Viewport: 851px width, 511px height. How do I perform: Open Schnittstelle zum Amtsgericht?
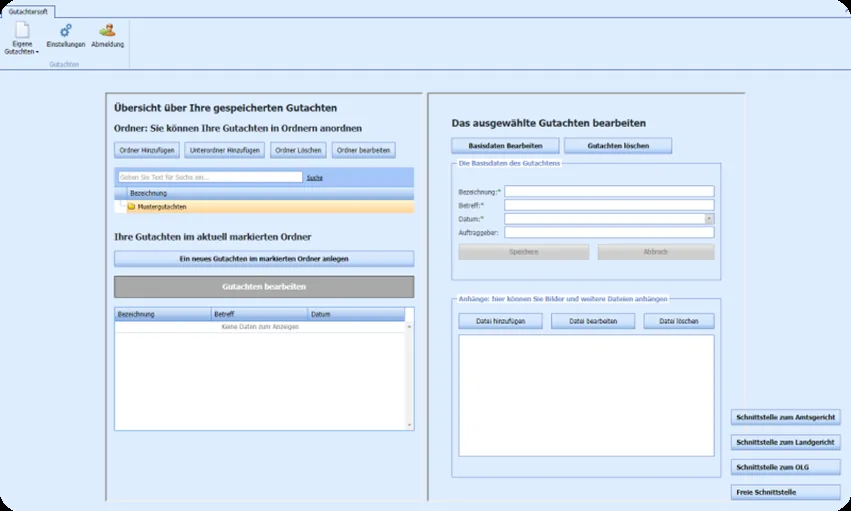click(785, 417)
